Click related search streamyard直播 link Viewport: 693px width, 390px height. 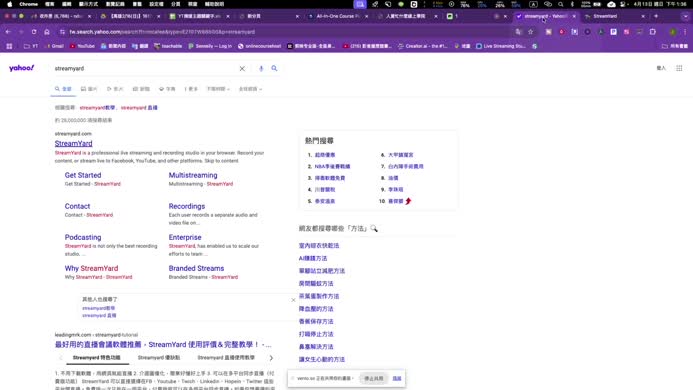(139, 107)
